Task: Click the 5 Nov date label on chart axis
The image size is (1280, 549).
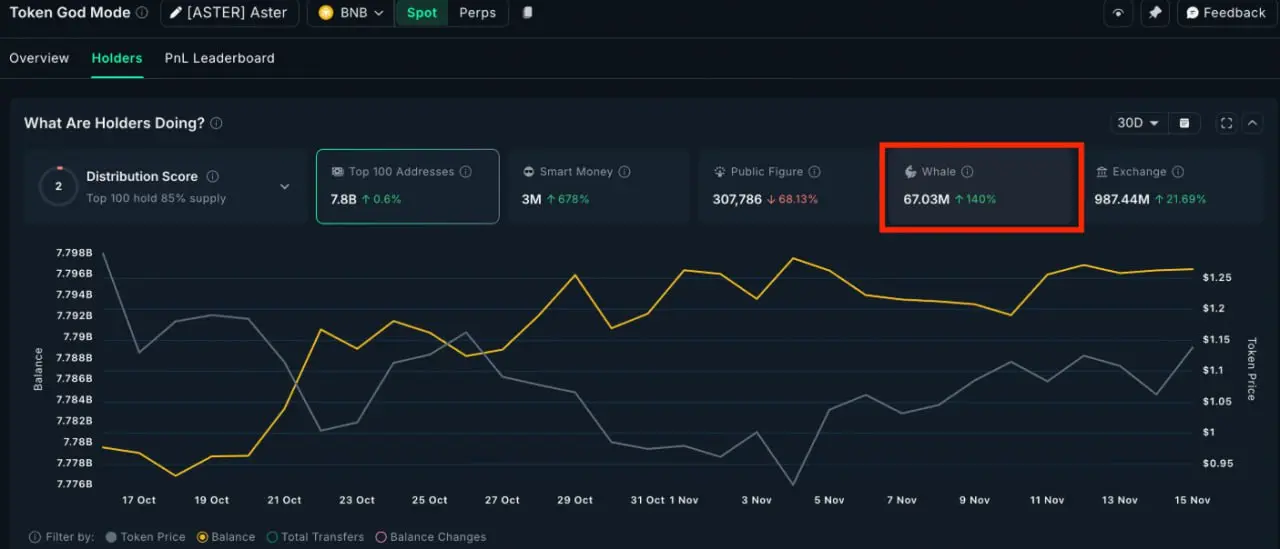Action: pos(829,500)
